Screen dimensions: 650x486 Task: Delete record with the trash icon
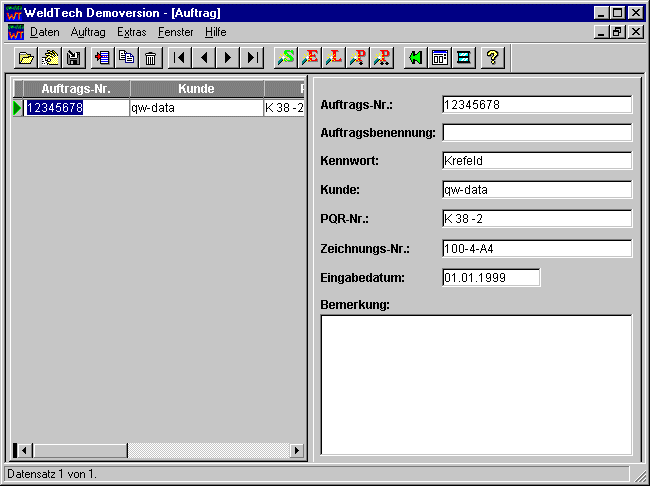point(150,58)
